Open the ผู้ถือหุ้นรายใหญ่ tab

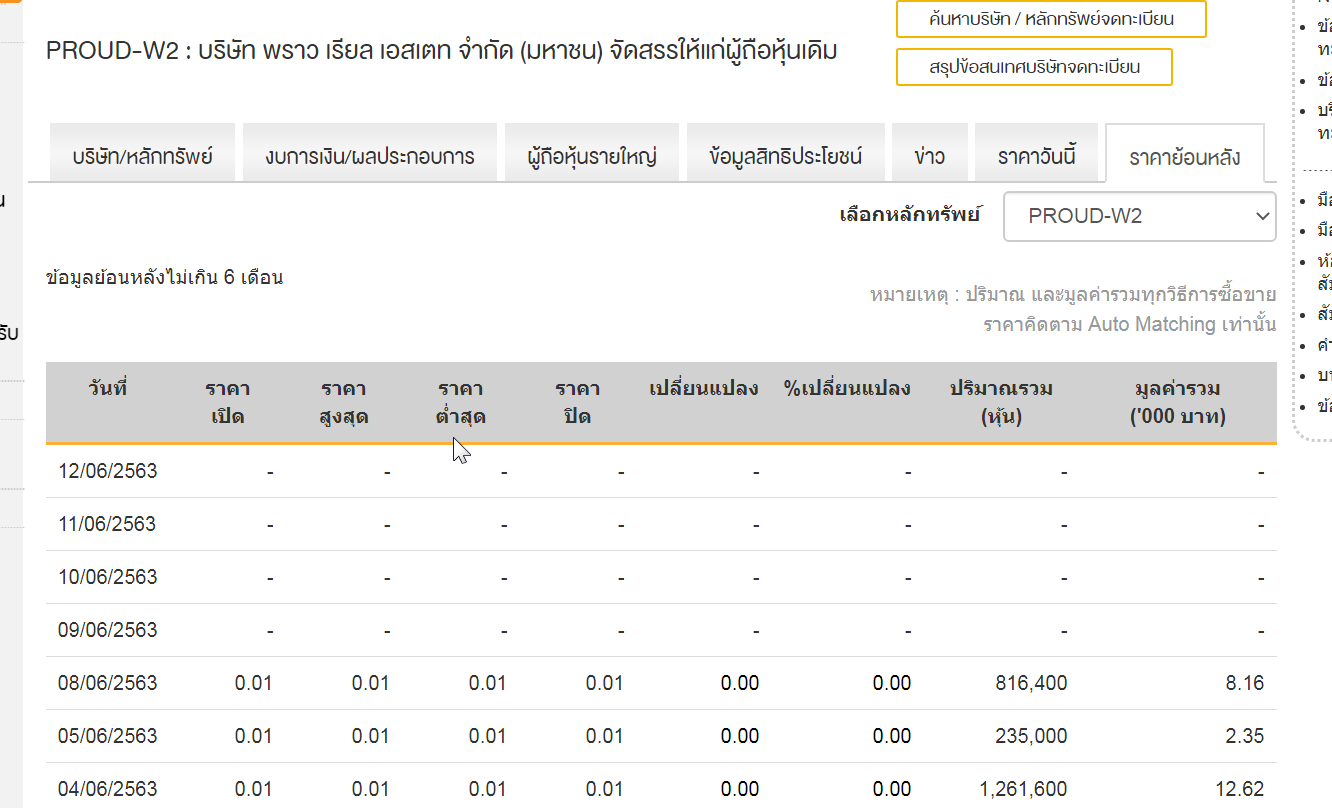(x=592, y=154)
